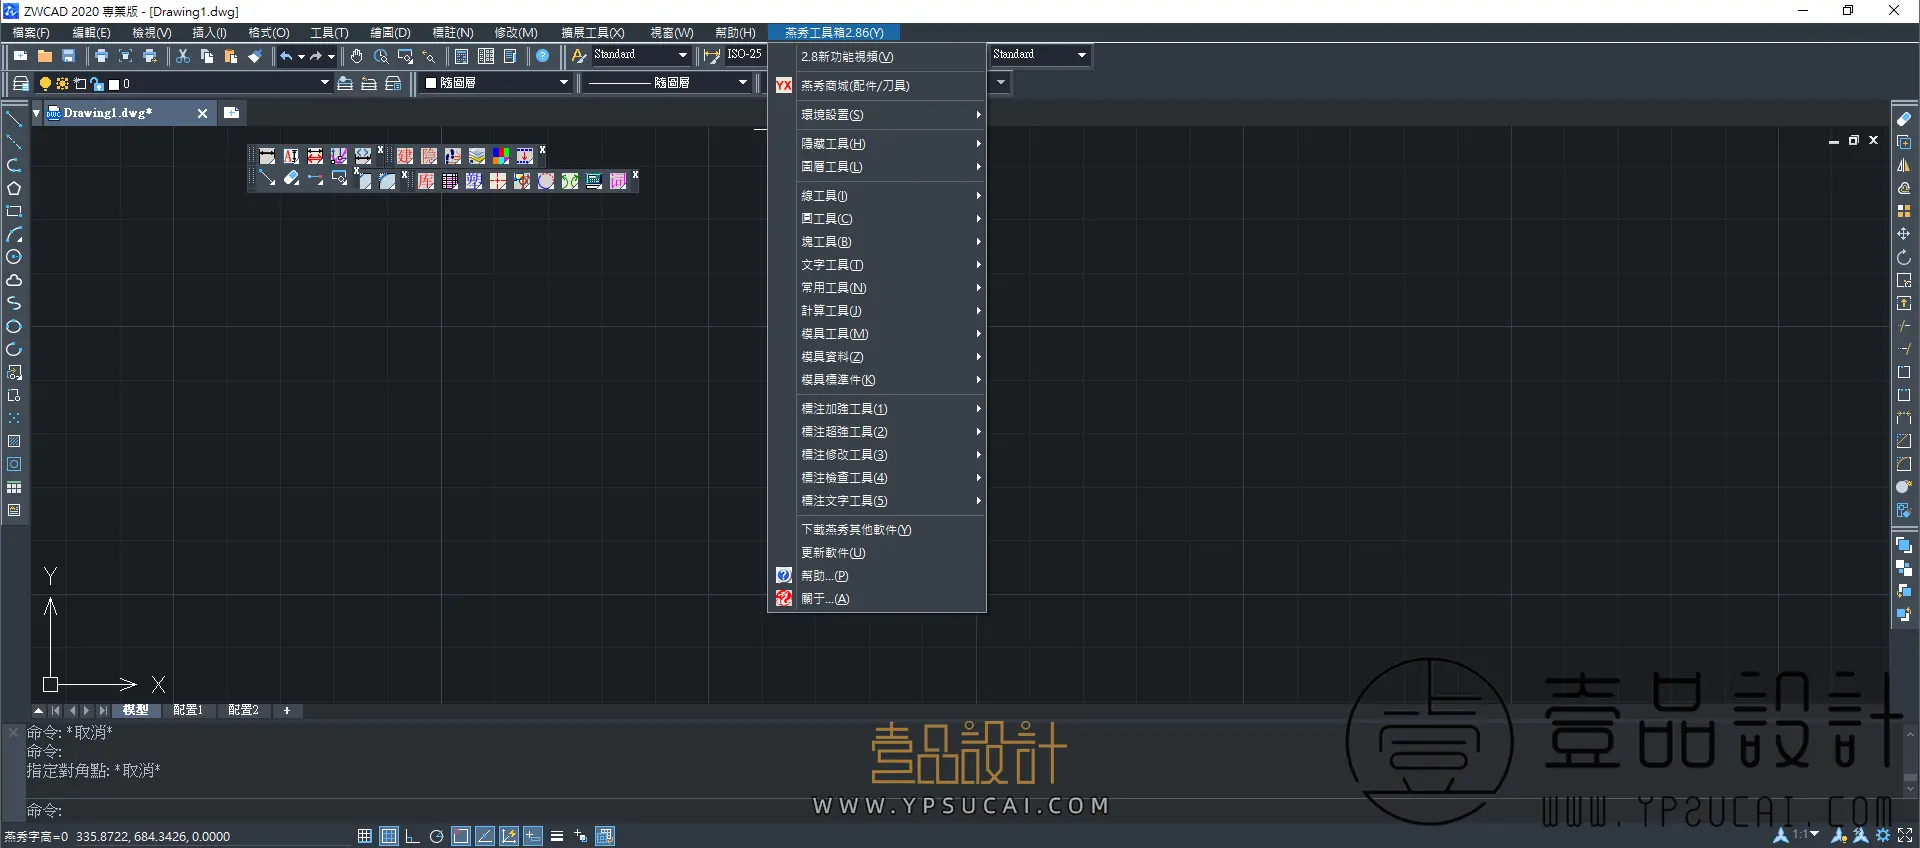Toggle Snap mode in status bar
1920x848 pixels.
[365, 836]
